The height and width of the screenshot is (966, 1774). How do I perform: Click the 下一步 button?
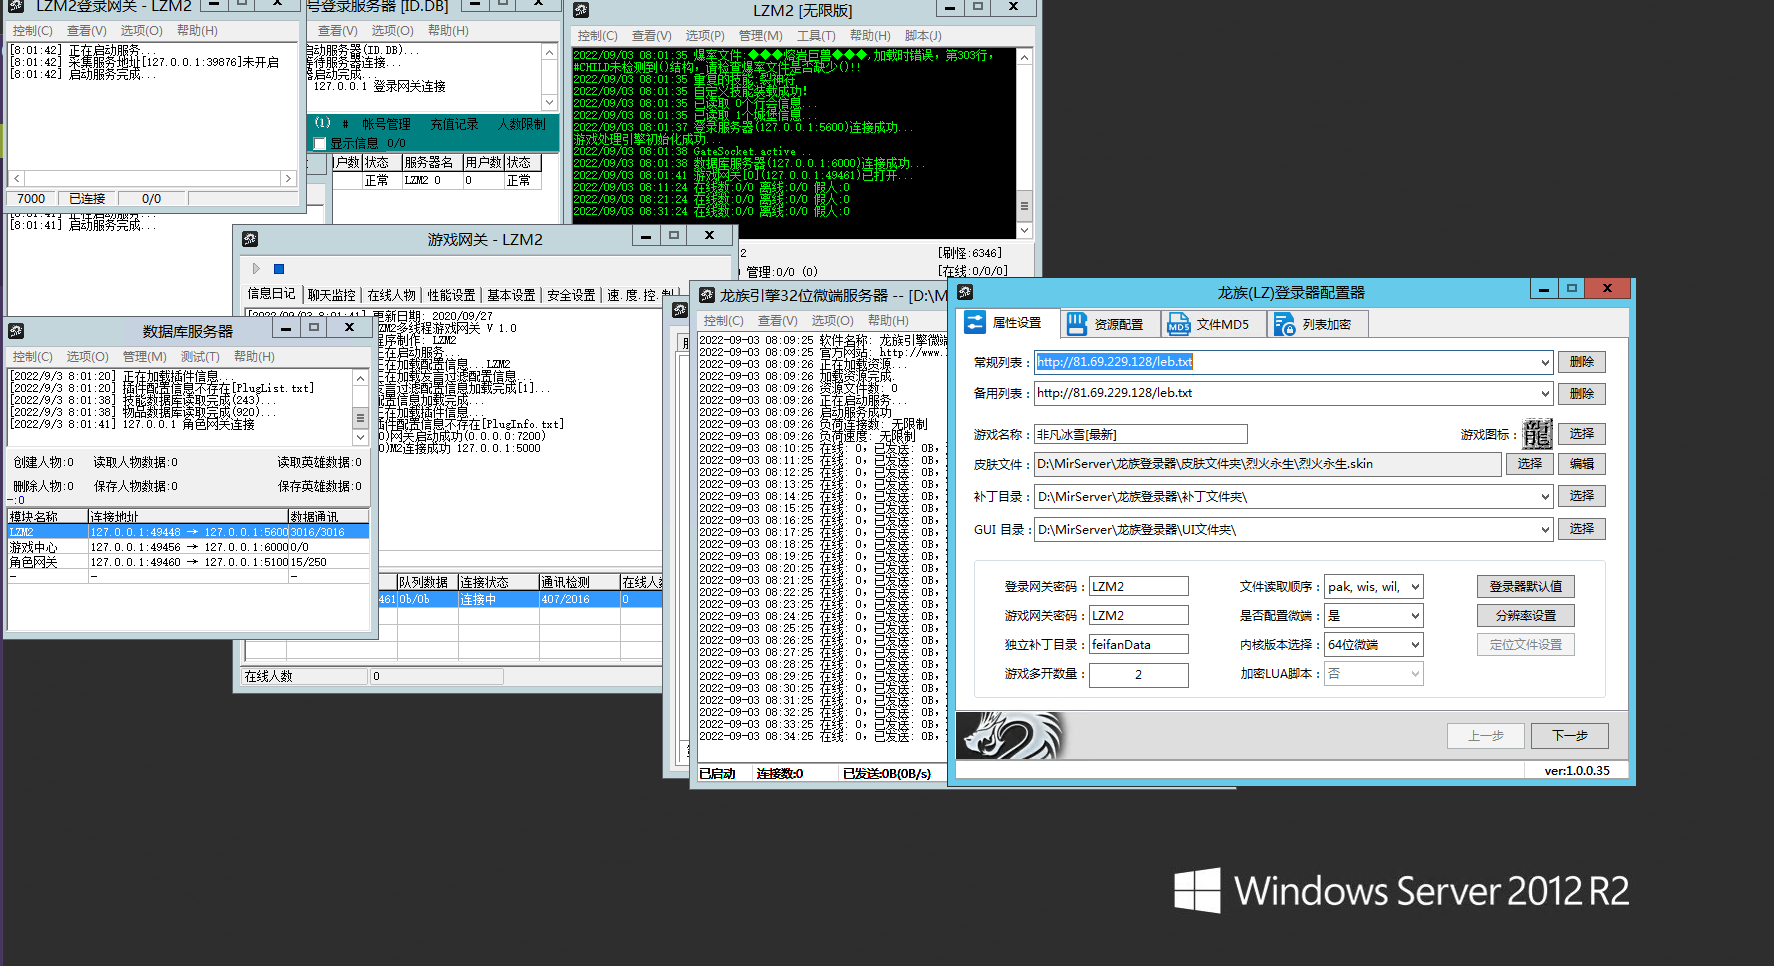coord(1569,736)
